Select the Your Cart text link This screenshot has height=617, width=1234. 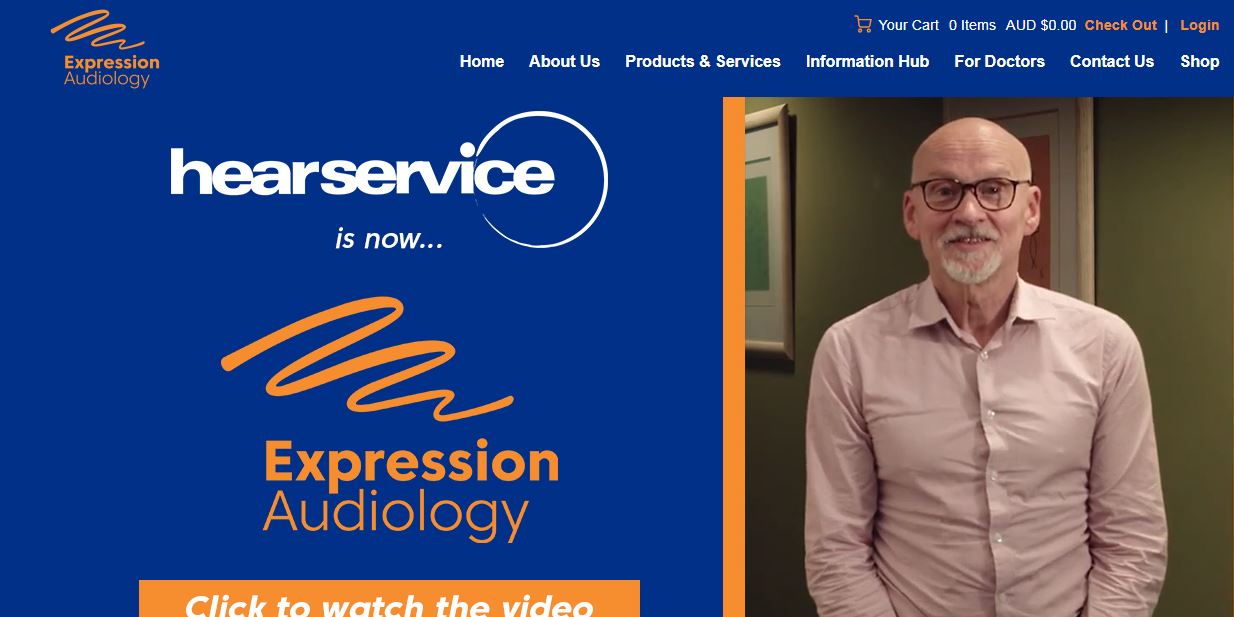(909, 25)
